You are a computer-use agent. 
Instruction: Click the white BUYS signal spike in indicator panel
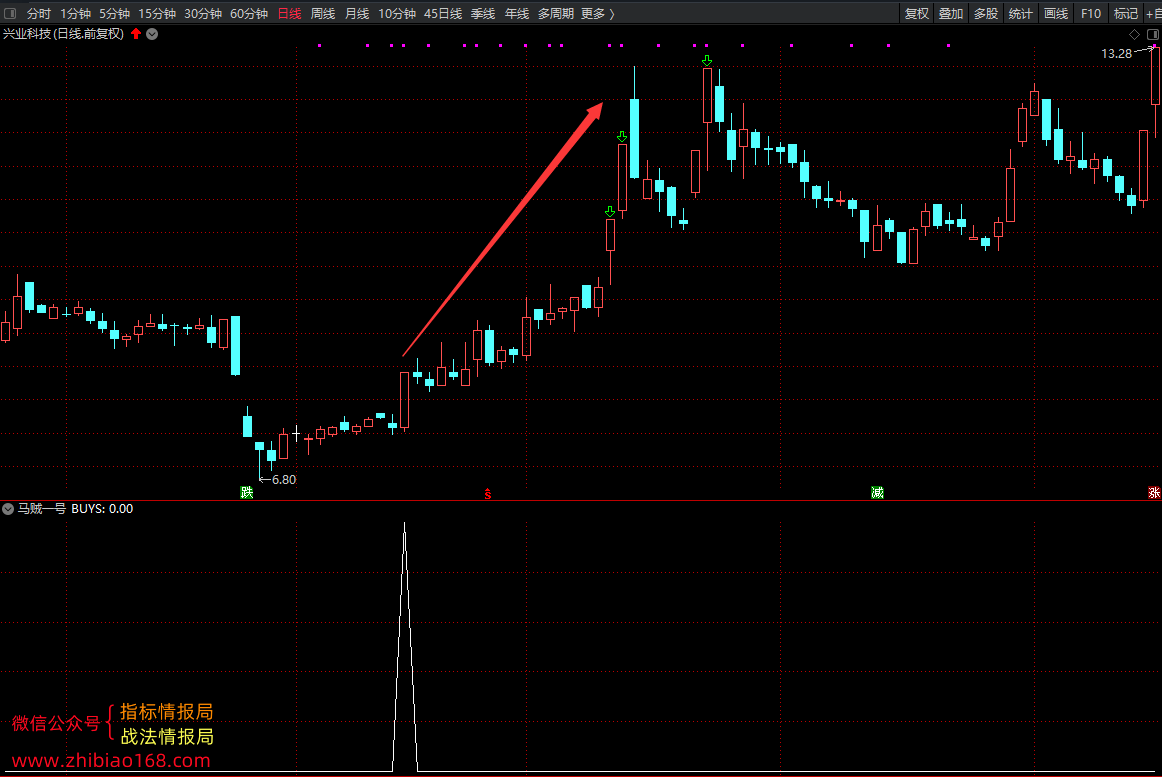coord(405,647)
